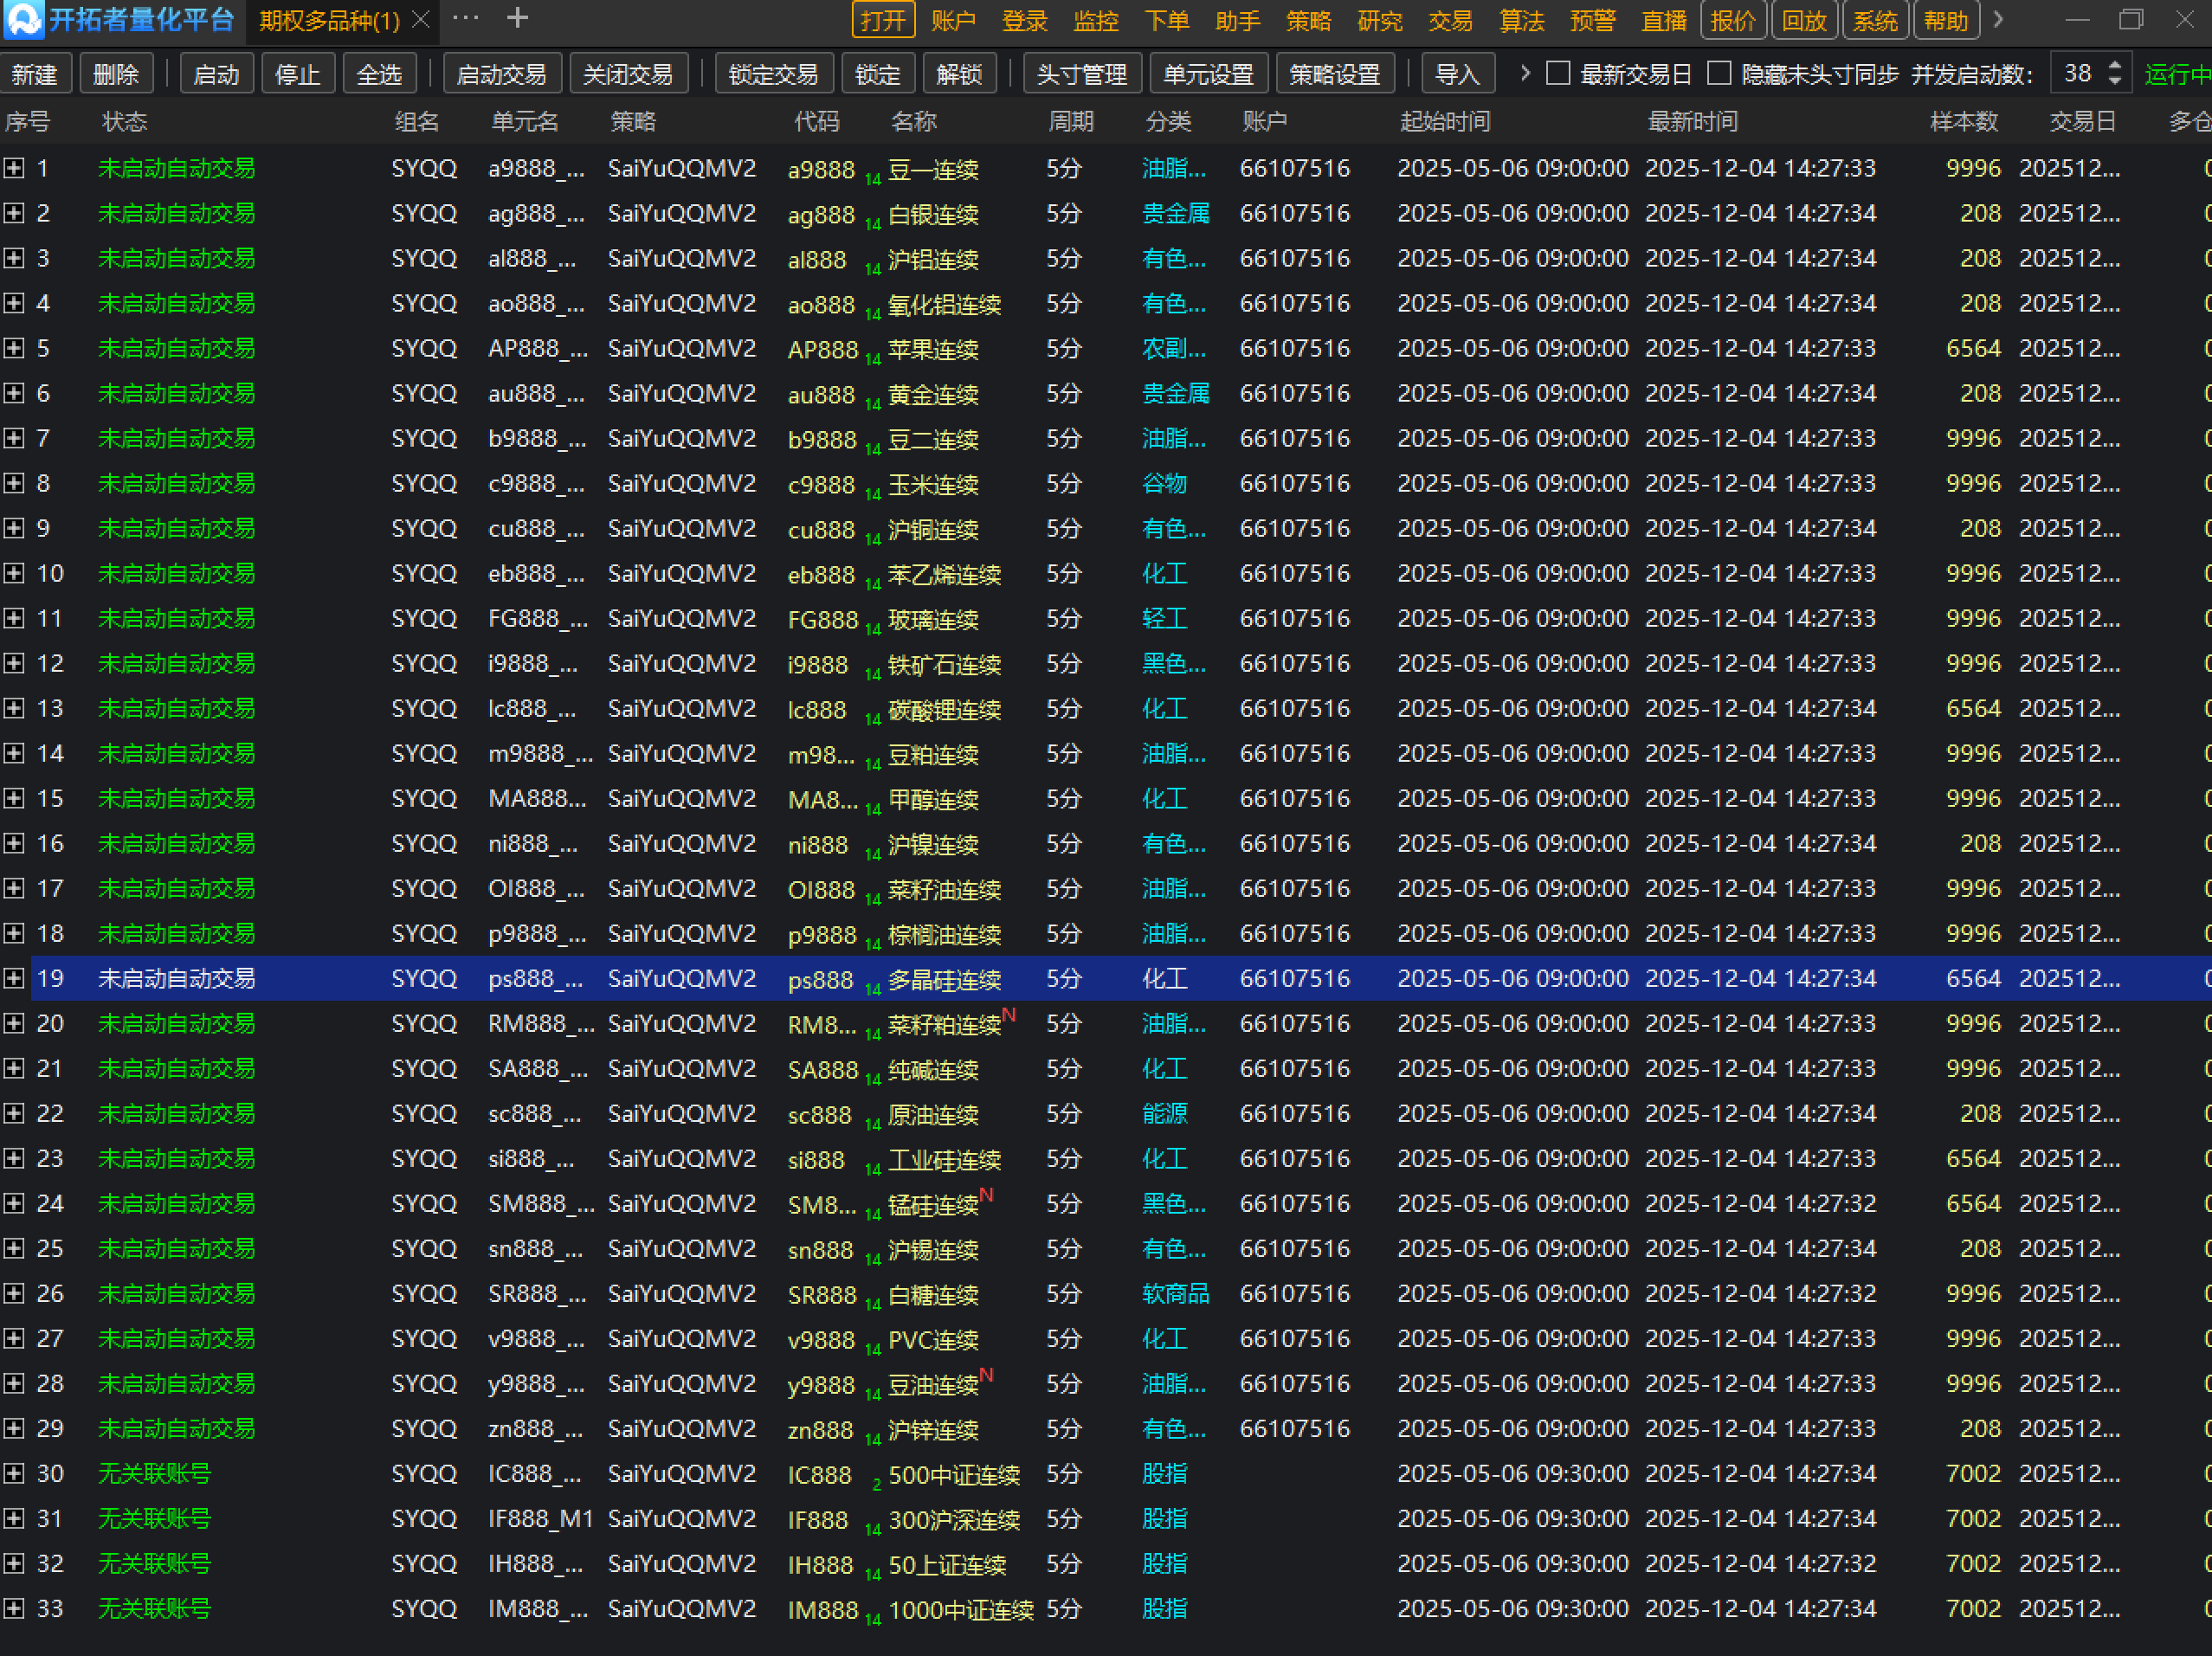Expand more menu items with top chevron
Viewport: 2212px width, 1656px height.
[1998, 20]
